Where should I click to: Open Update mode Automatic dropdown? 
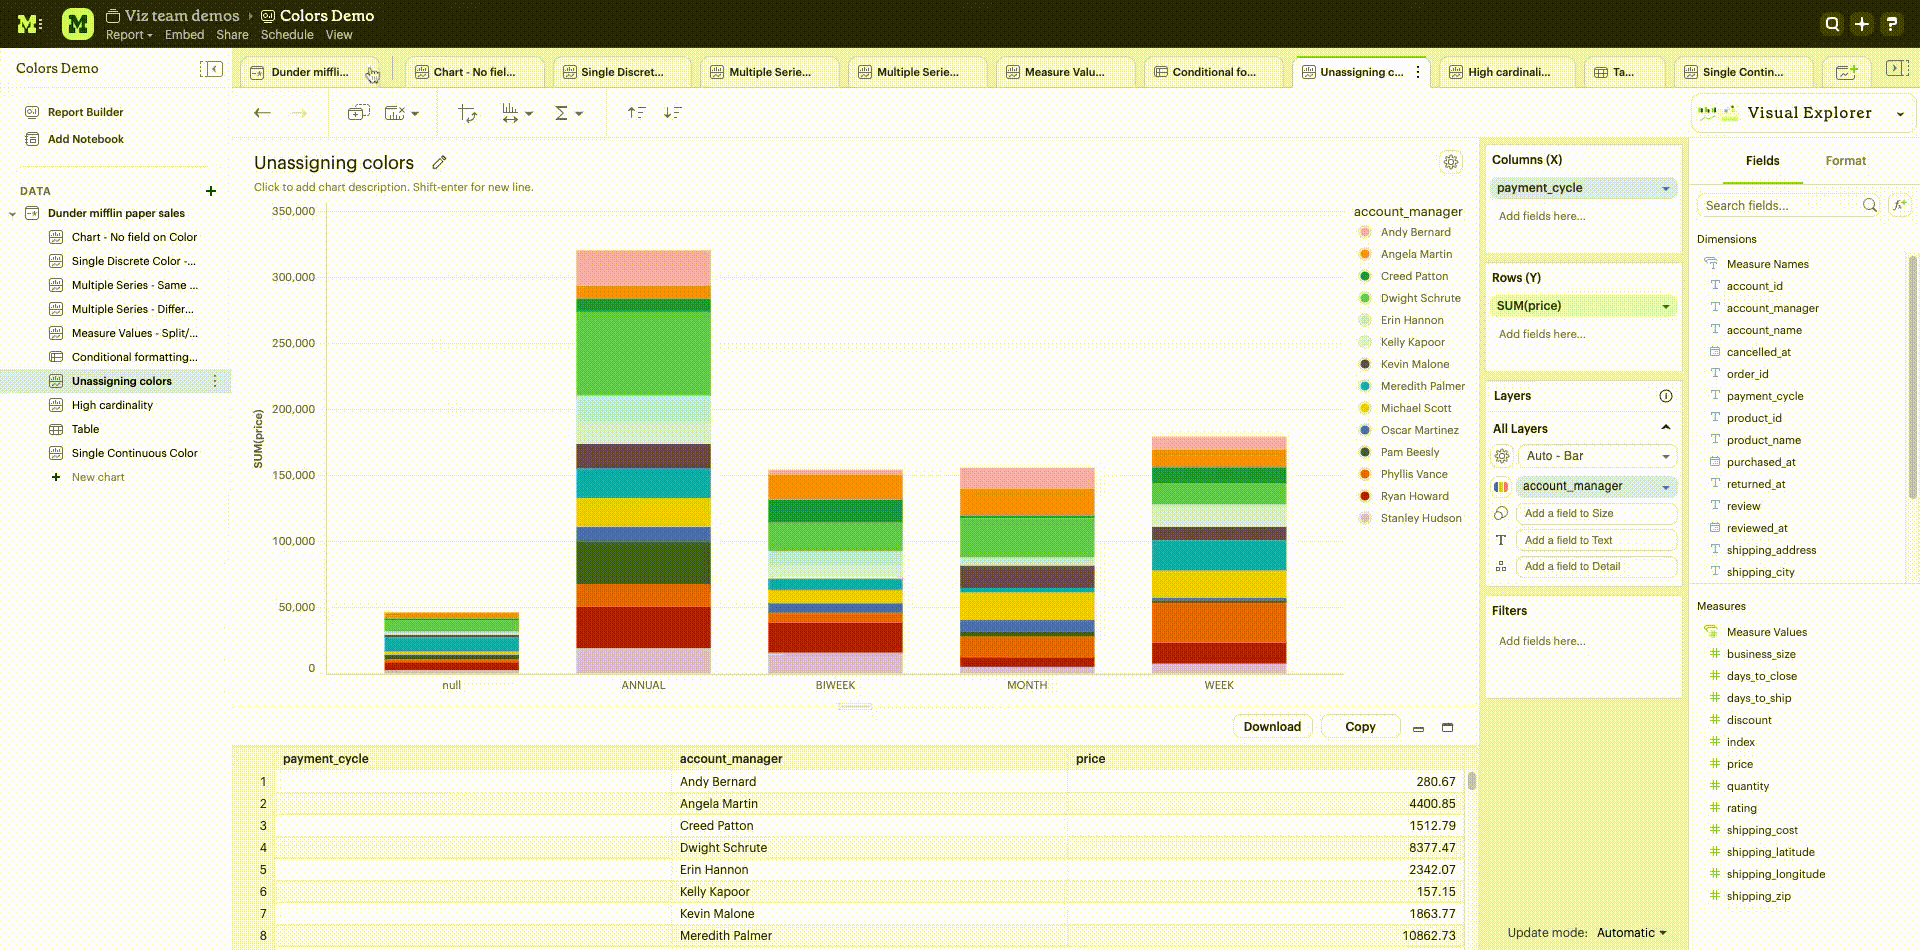pos(1631,933)
